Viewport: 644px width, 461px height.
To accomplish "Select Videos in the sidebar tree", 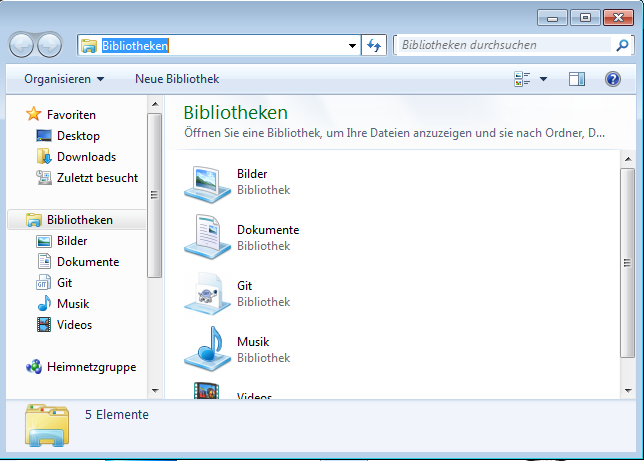I will pyautogui.click(x=74, y=325).
